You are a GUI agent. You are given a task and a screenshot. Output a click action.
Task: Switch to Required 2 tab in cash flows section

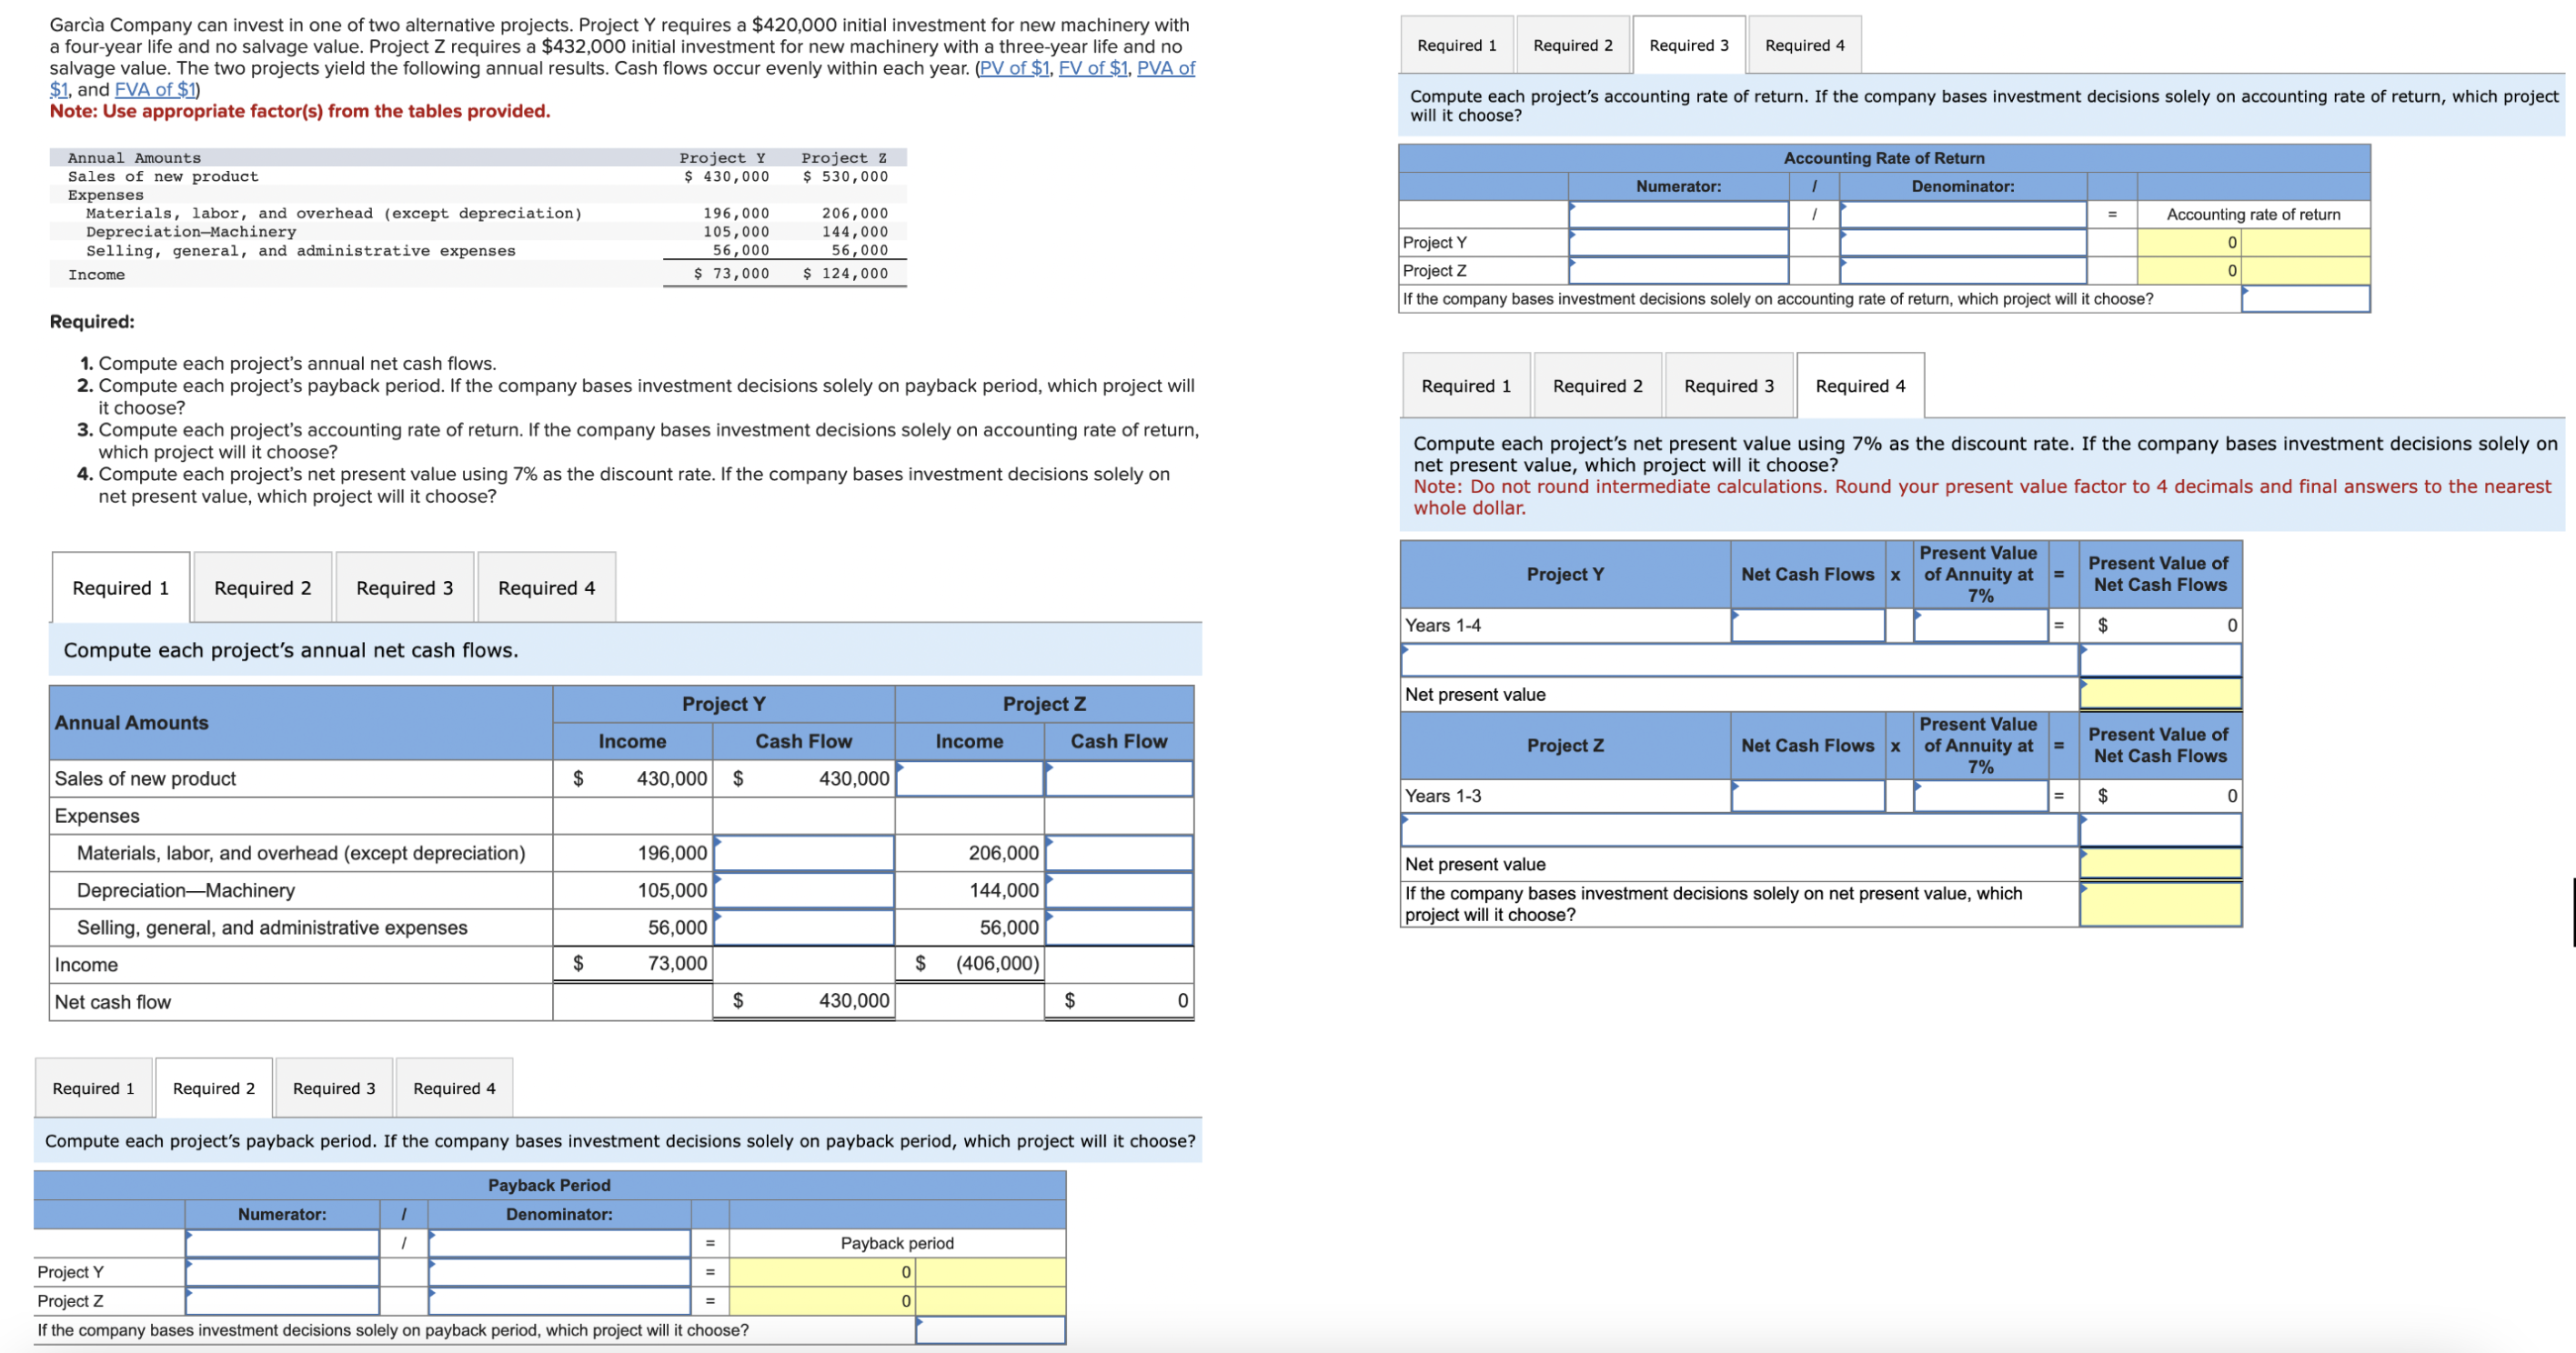pos(263,588)
